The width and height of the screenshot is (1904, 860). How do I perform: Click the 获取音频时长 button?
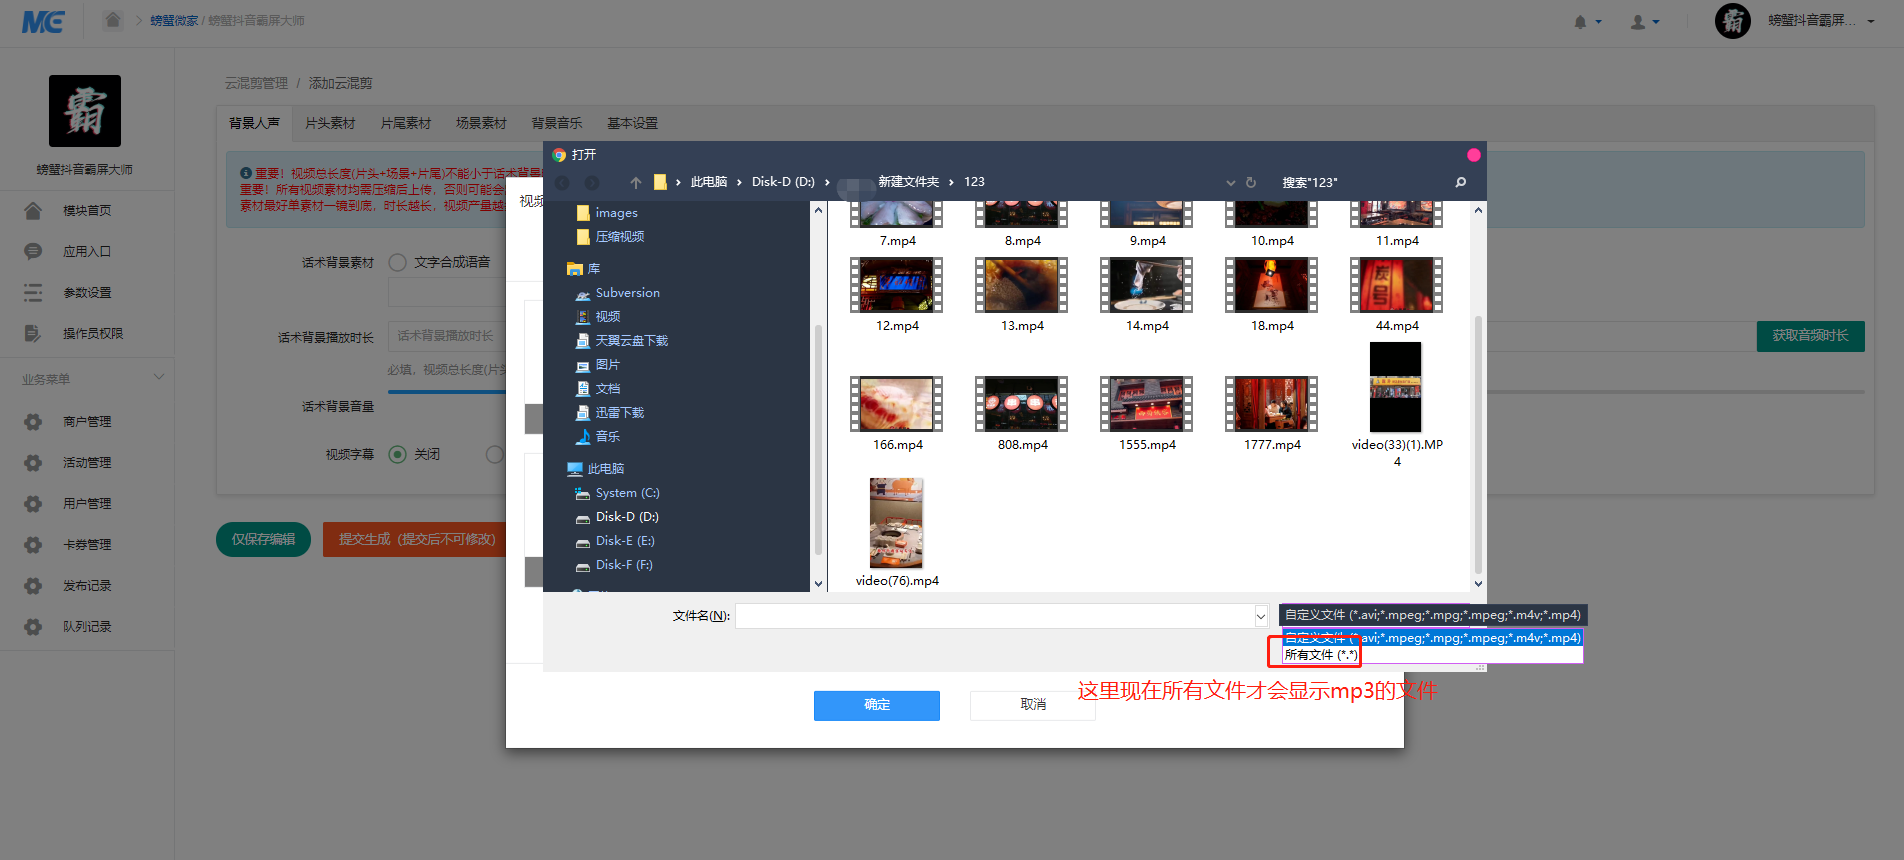[x=1810, y=336]
